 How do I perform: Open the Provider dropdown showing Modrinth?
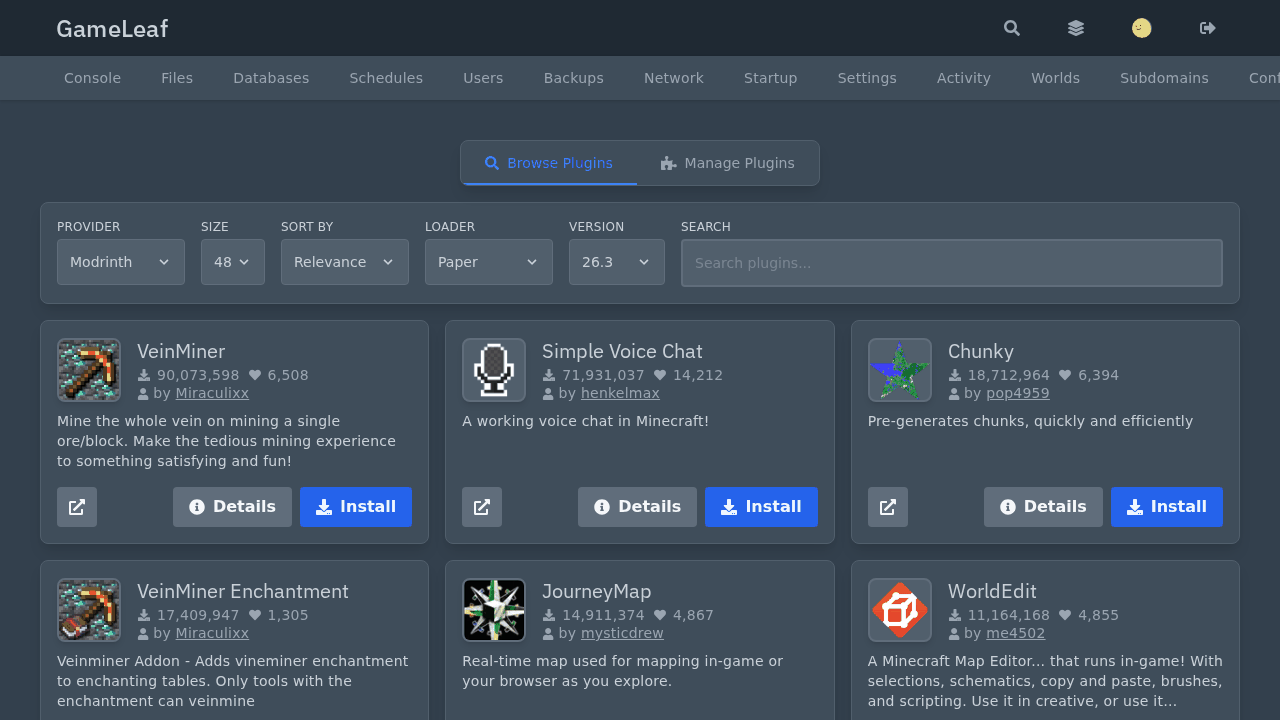(x=121, y=262)
